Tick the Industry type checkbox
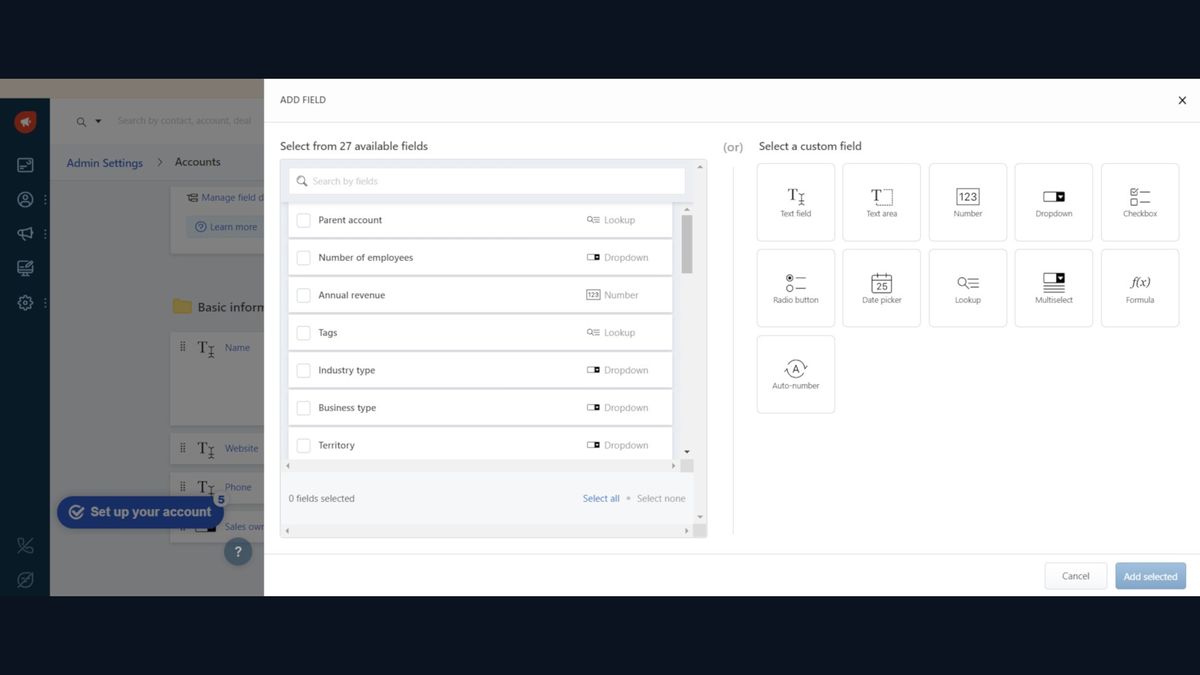This screenshot has width=1200, height=675. pyautogui.click(x=303, y=369)
